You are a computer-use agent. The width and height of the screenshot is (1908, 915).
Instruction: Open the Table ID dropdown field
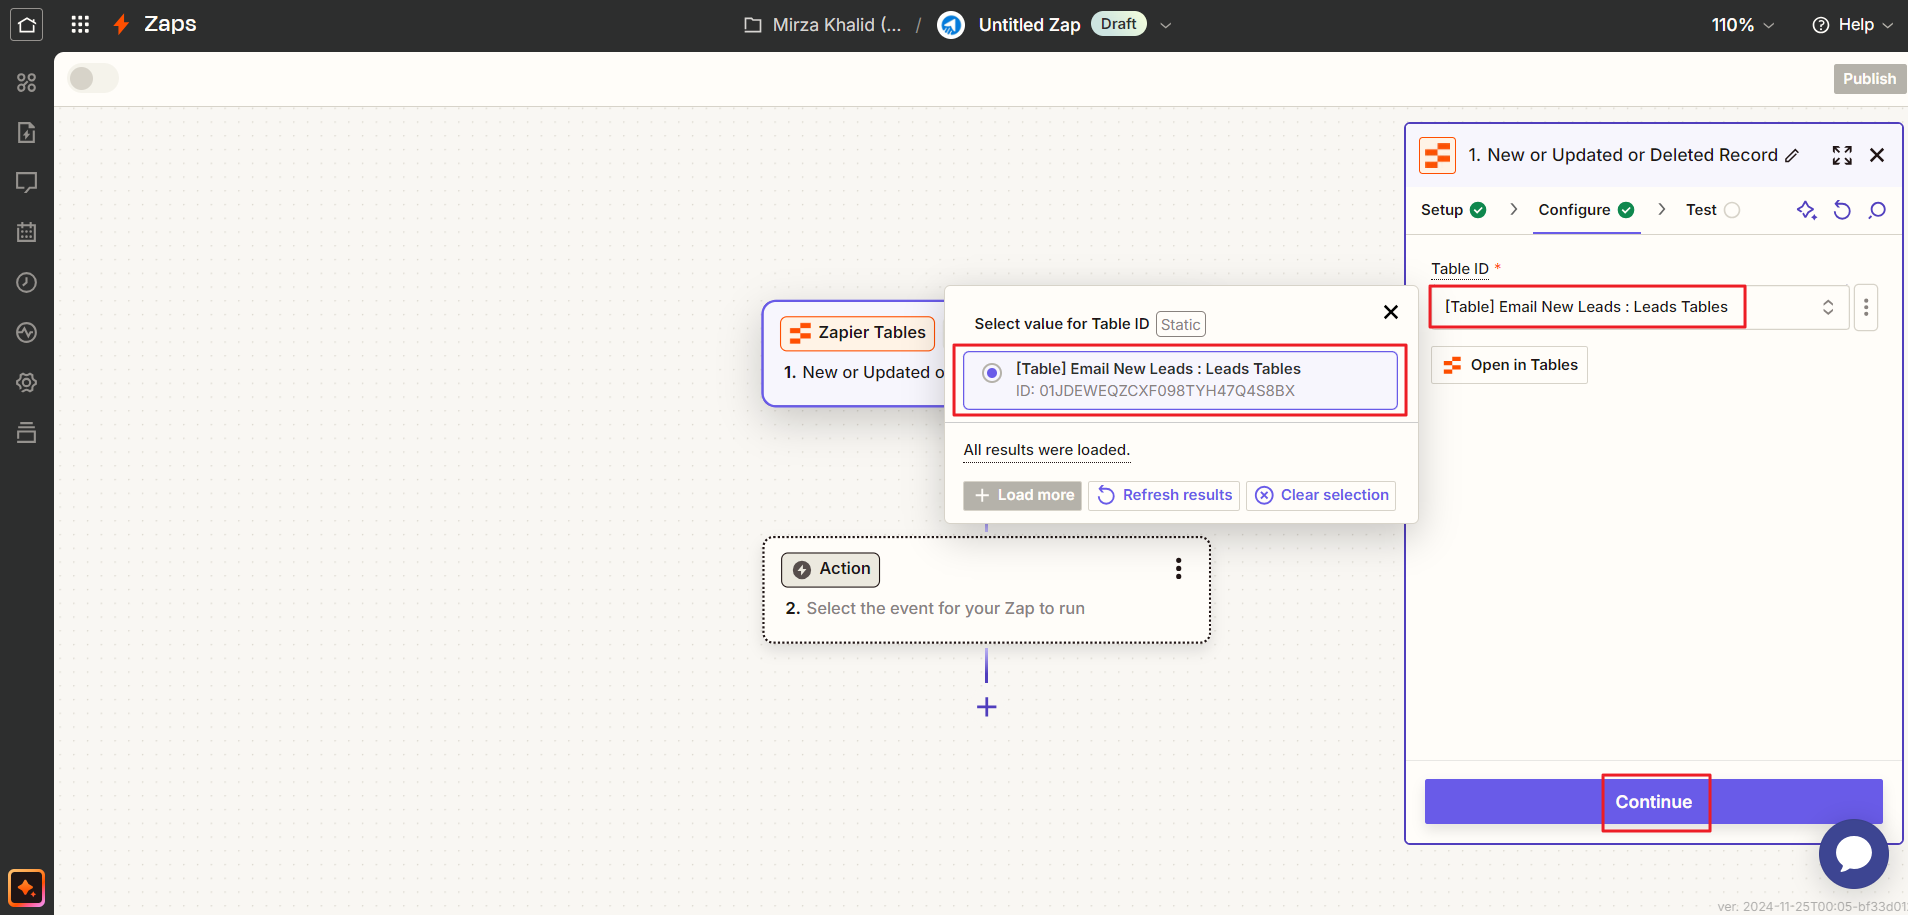click(x=1638, y=307)
